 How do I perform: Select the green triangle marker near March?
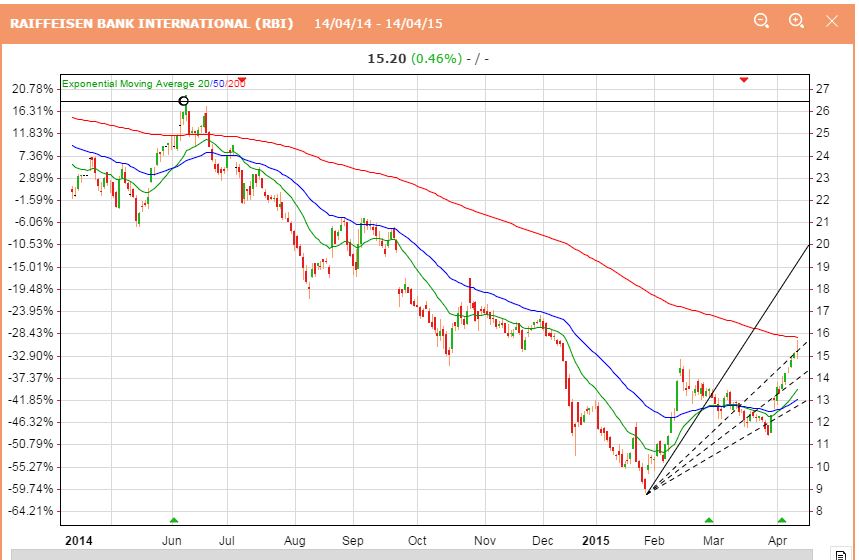coord(709,520)
